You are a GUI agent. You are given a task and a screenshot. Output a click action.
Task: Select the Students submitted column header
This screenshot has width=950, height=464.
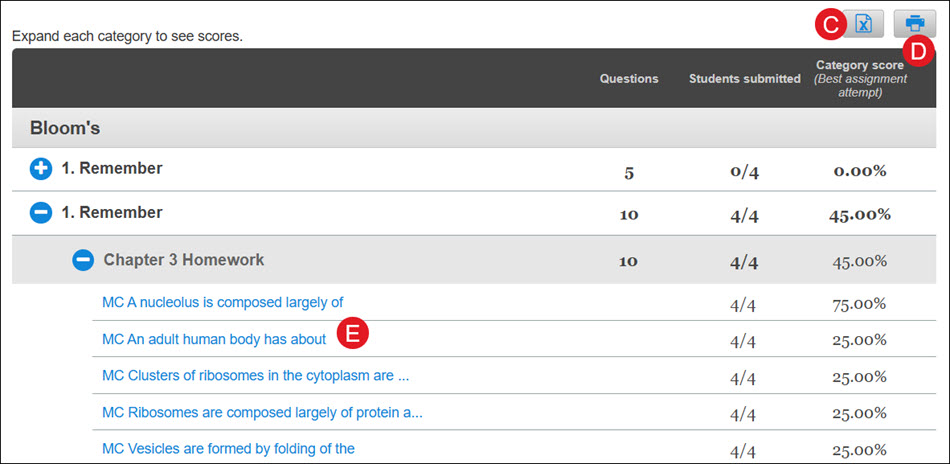745,79
